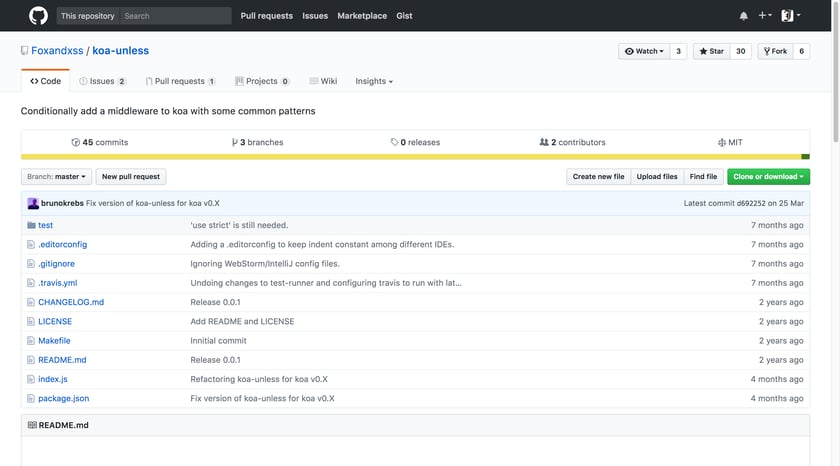Click Find file button
The width and height of the screenshot is (840, 466).
click(x=703, y=177)
